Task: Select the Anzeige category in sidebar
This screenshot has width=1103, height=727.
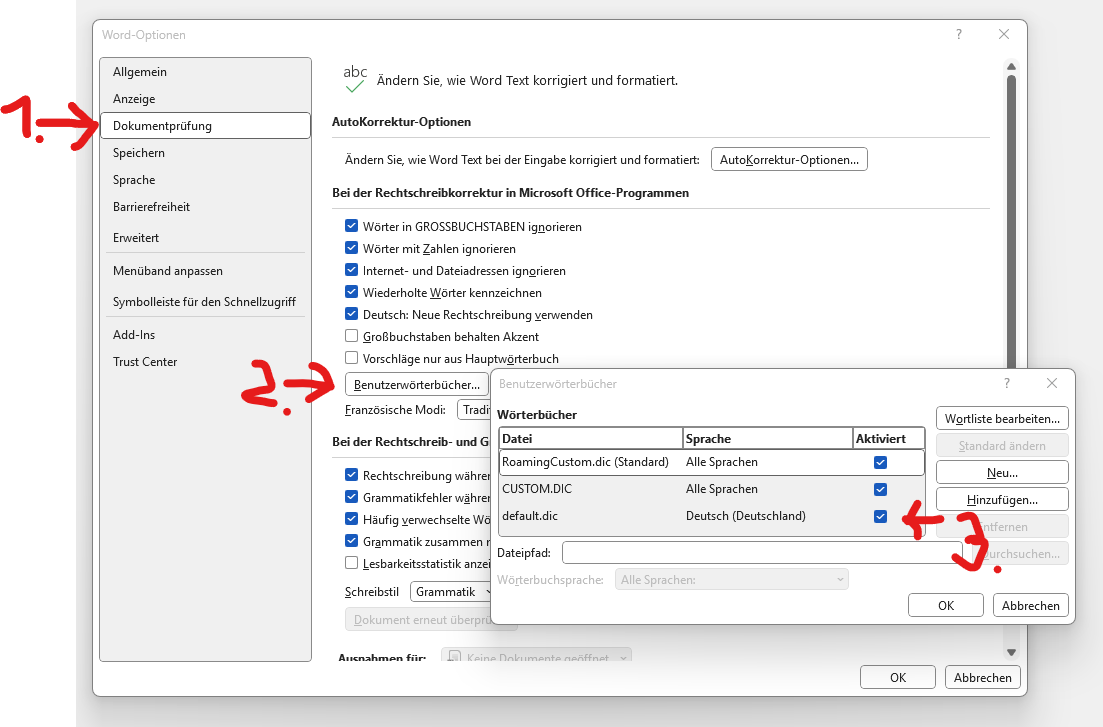Action: point(205,99)
